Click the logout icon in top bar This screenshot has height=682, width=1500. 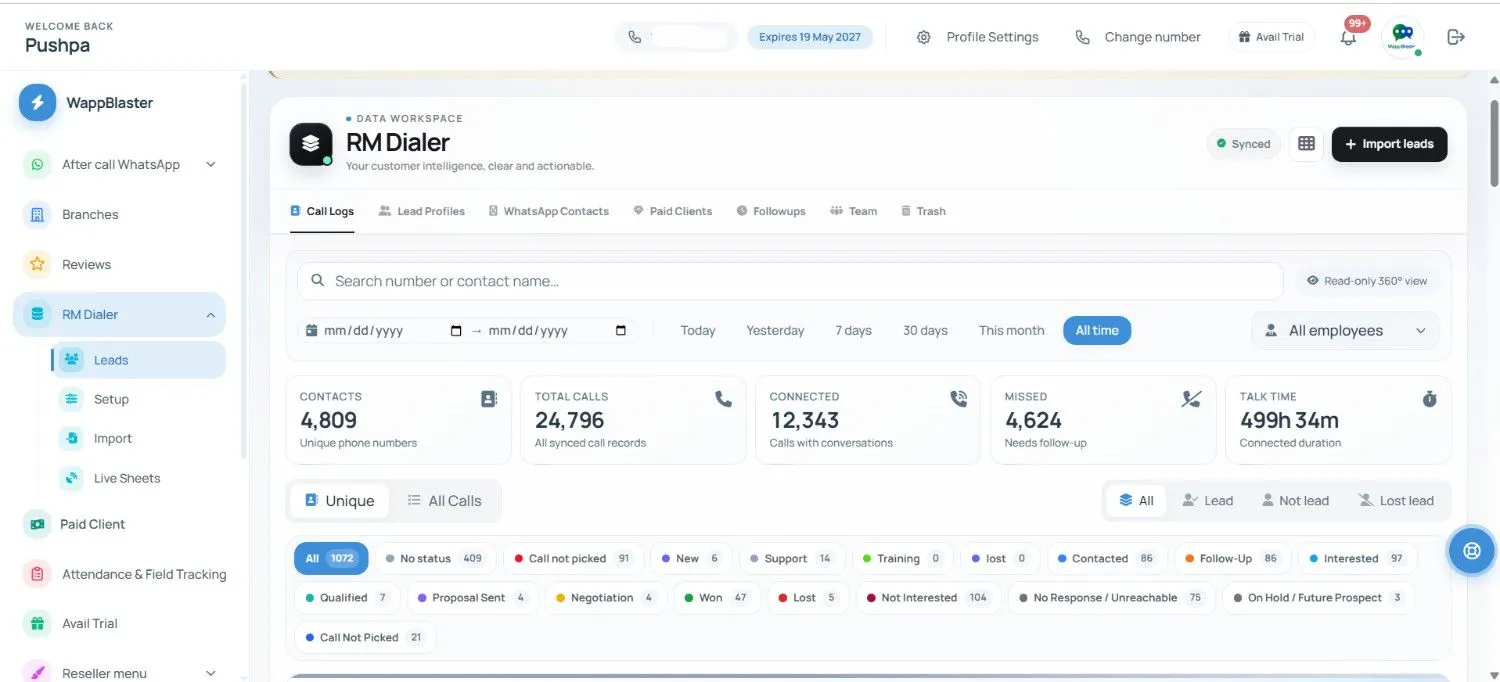1456,37
